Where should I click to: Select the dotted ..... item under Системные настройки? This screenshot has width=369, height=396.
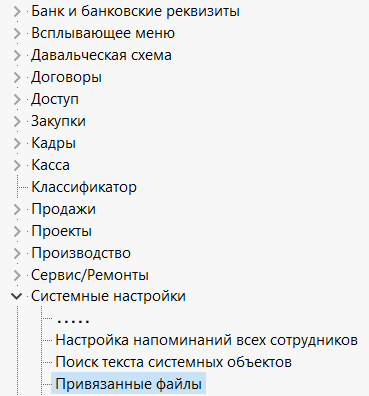click(x=73, y=321)
